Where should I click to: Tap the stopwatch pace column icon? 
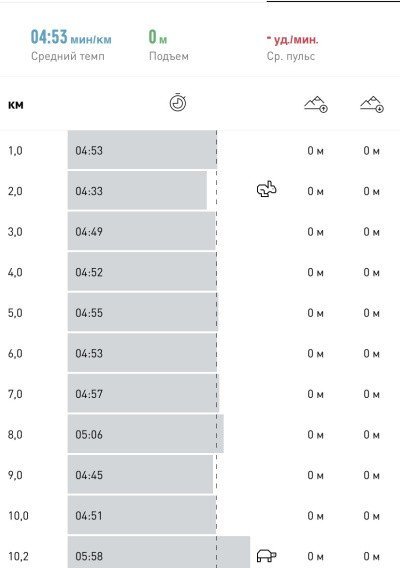[x=178, y=103]
